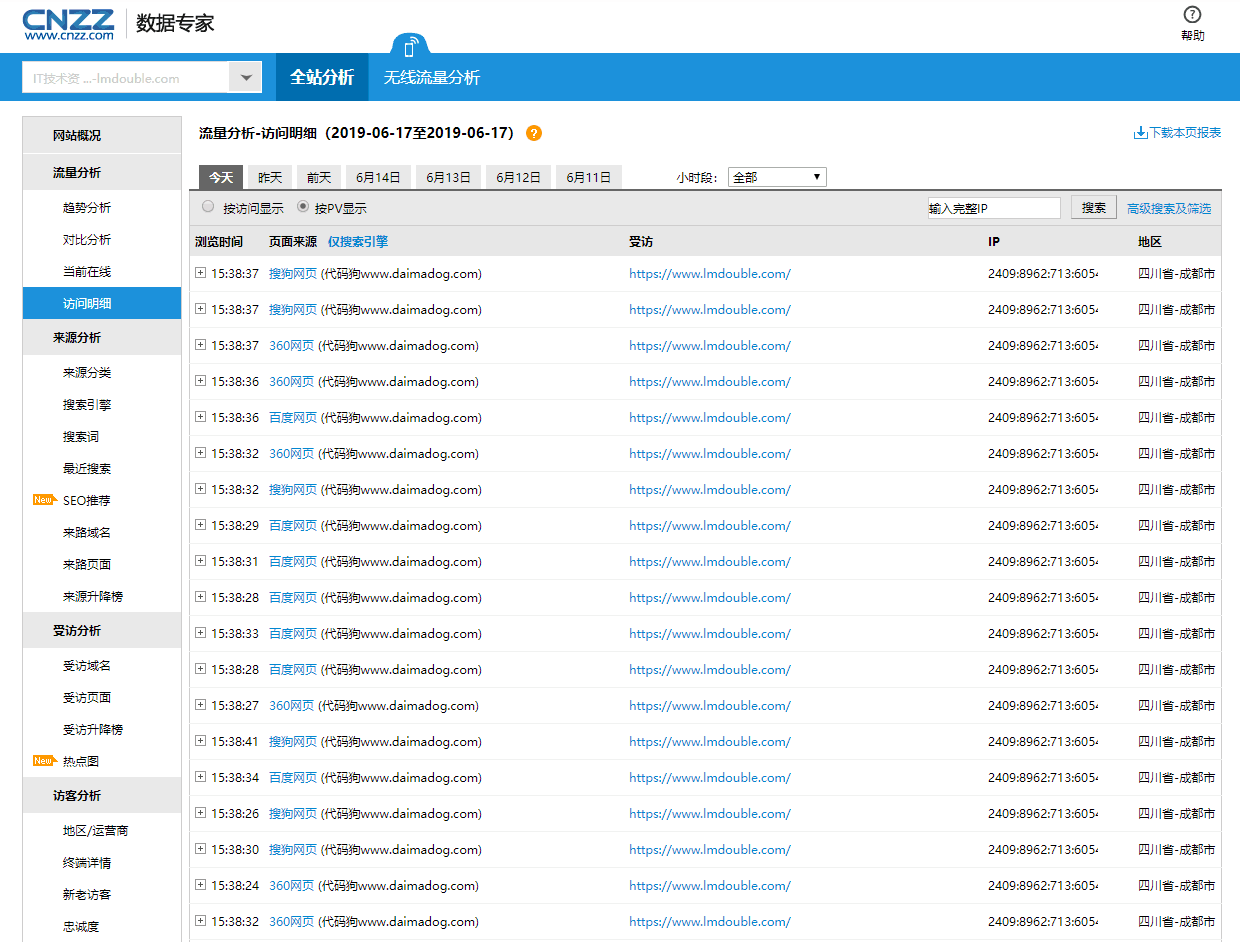Switch to the 昨天 date tab

[x=270, y=177]
